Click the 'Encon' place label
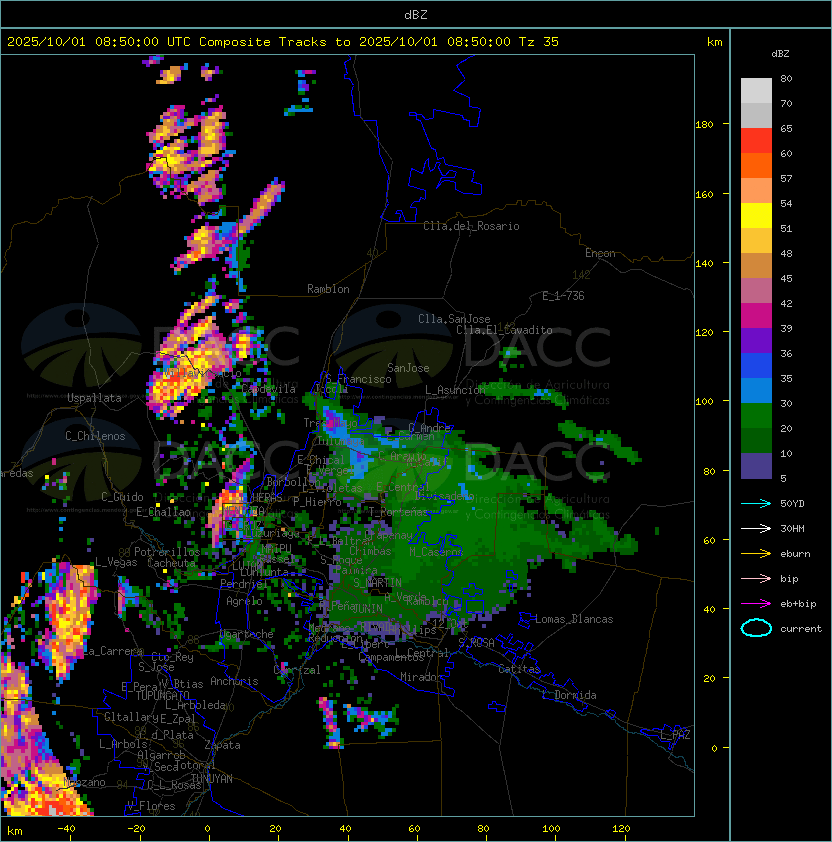This screenshot has height=842, width=832. coord(600,253)
